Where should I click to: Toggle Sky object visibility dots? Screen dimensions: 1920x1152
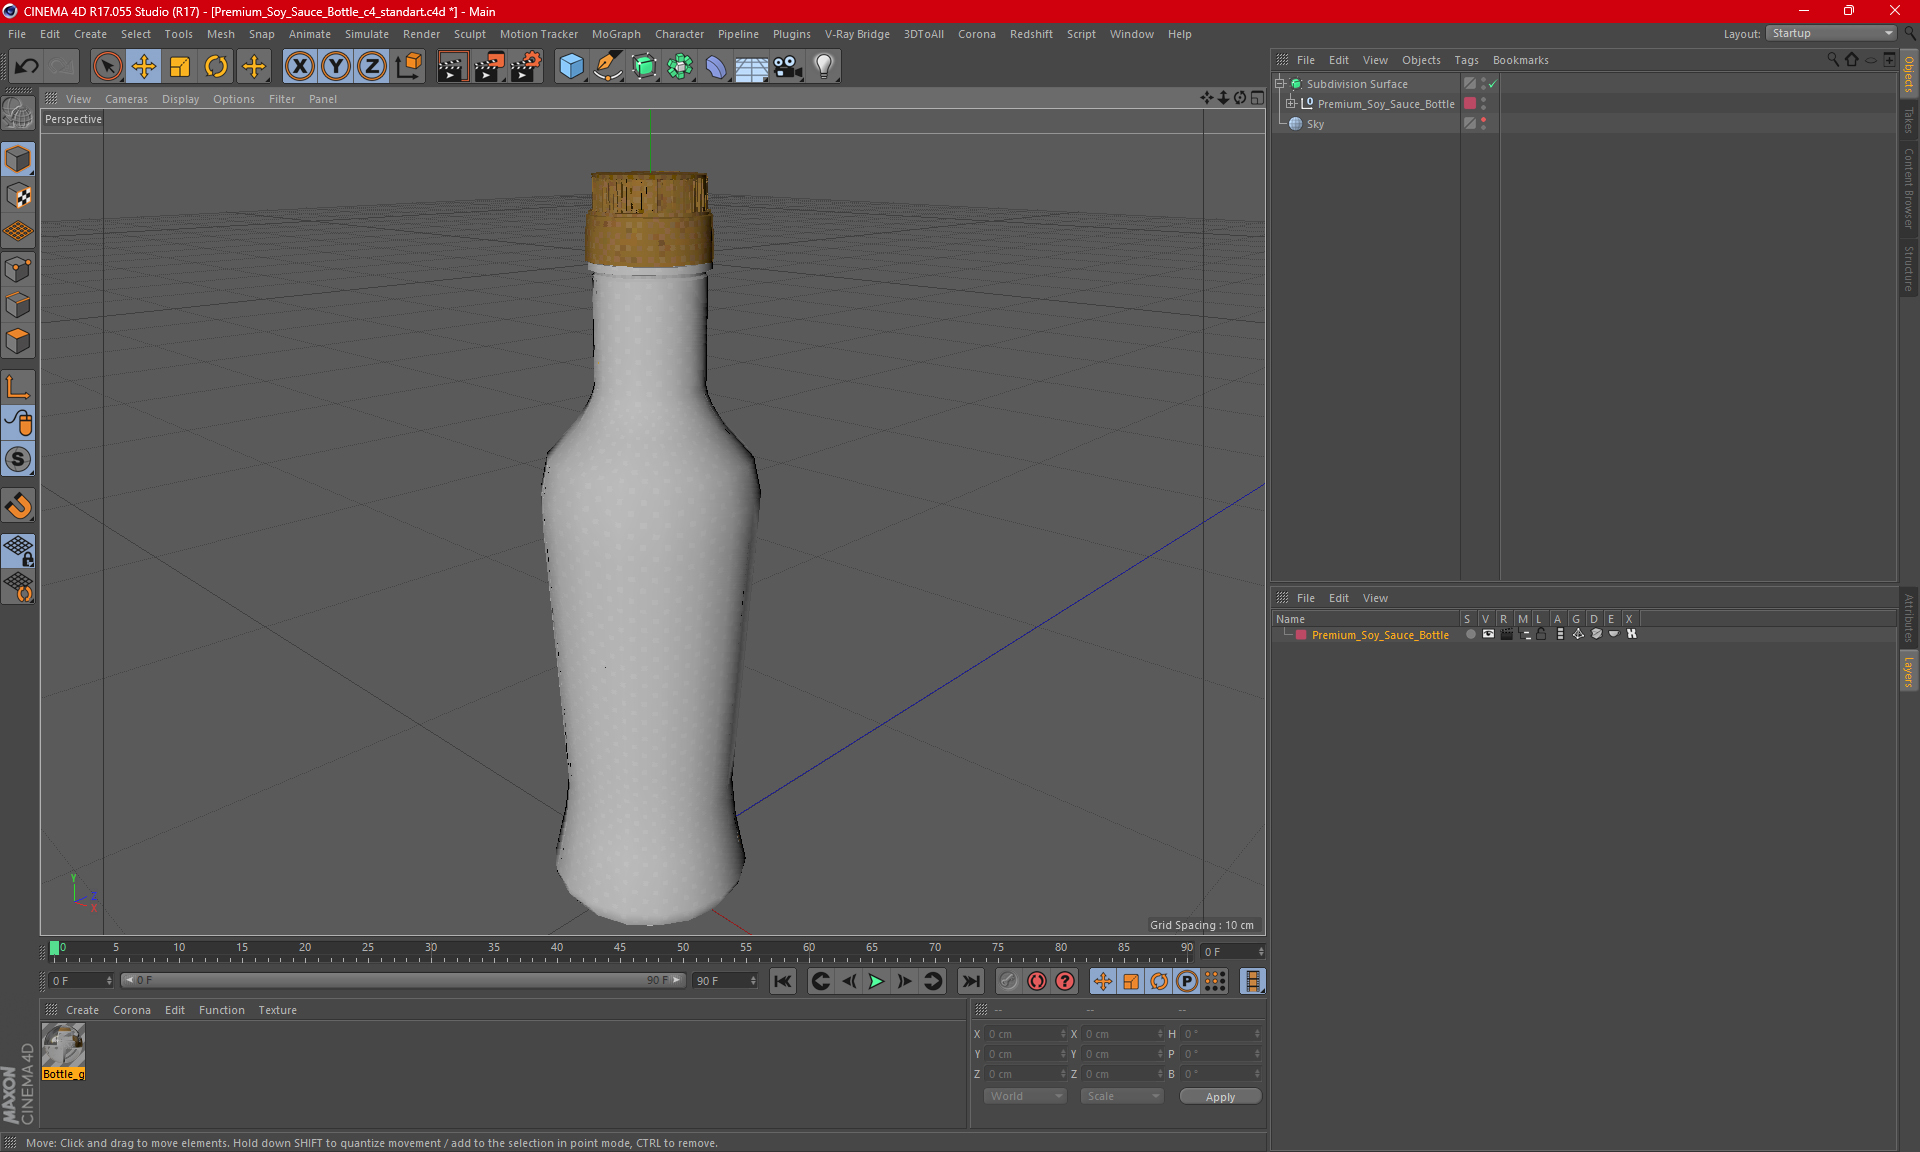pyautogui.click(x=1483, y=123)
